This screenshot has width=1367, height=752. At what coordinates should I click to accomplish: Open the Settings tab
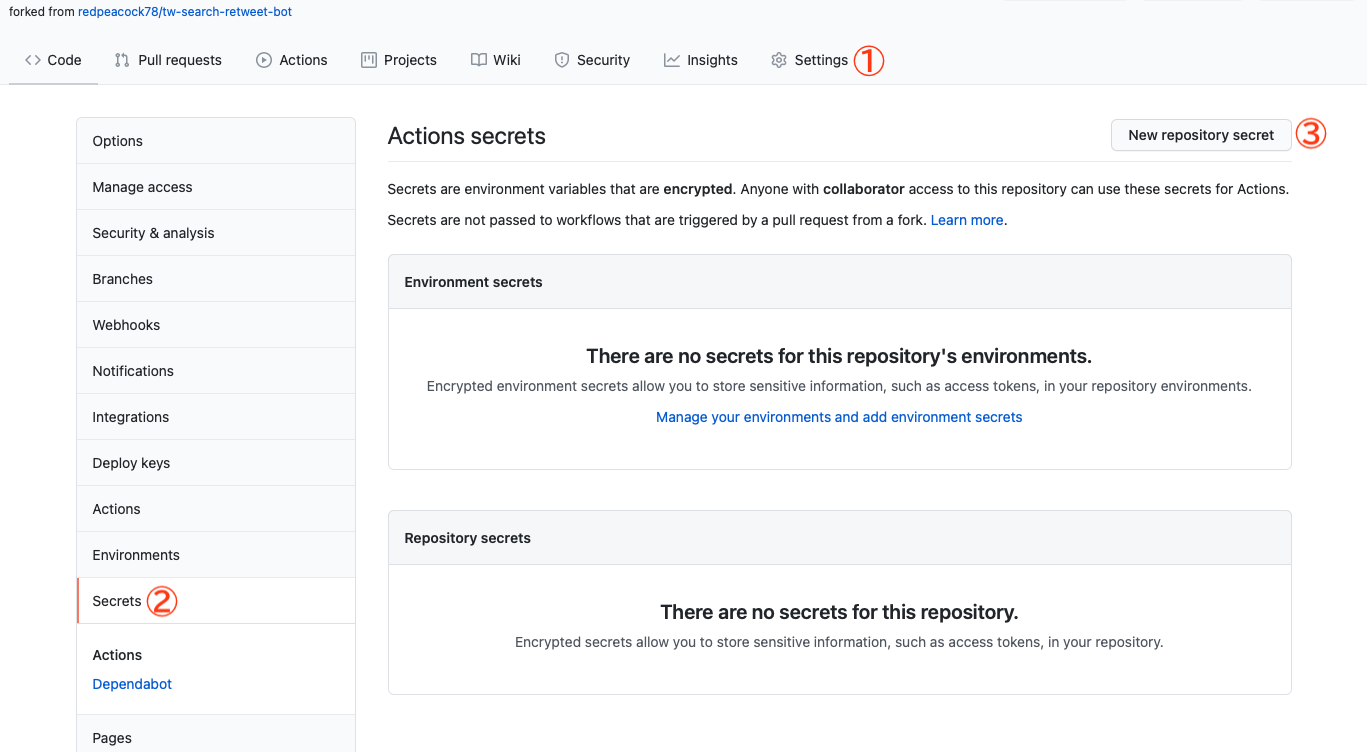[x=820, y=60]
